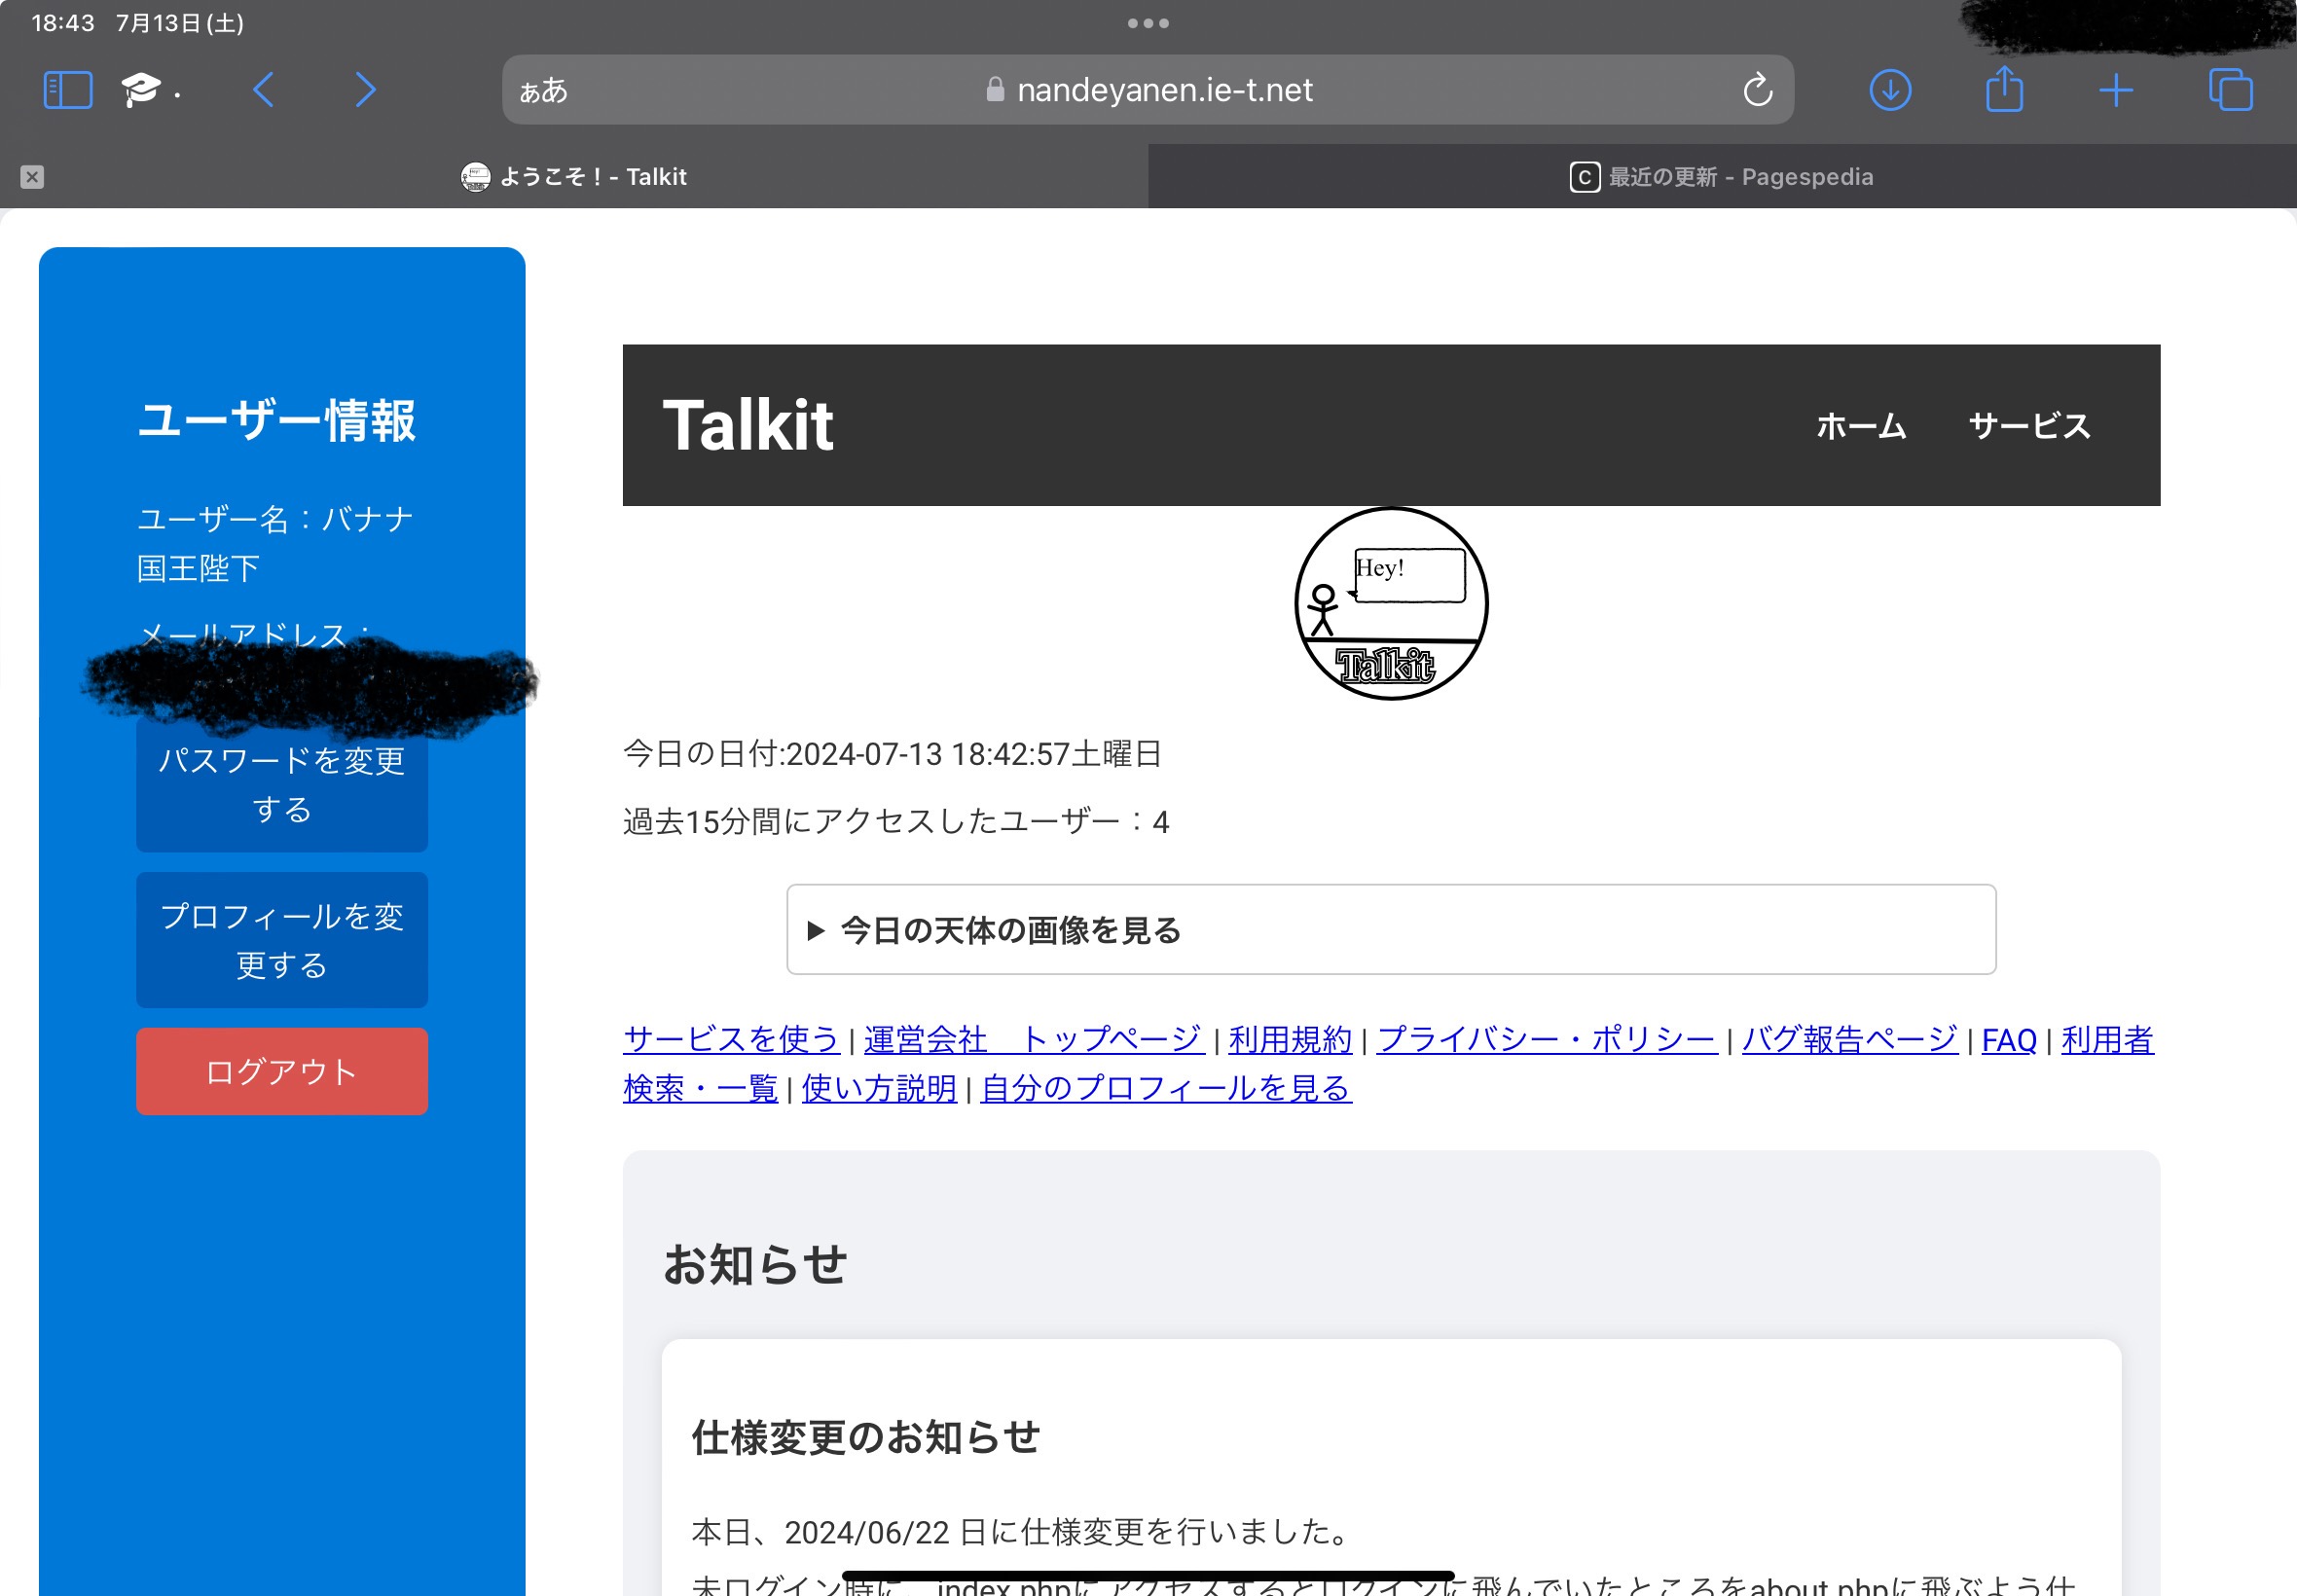Viewport: 2297px width, 1596px height.
Task: Open the share sheet icon
Action: (2004, 88)
